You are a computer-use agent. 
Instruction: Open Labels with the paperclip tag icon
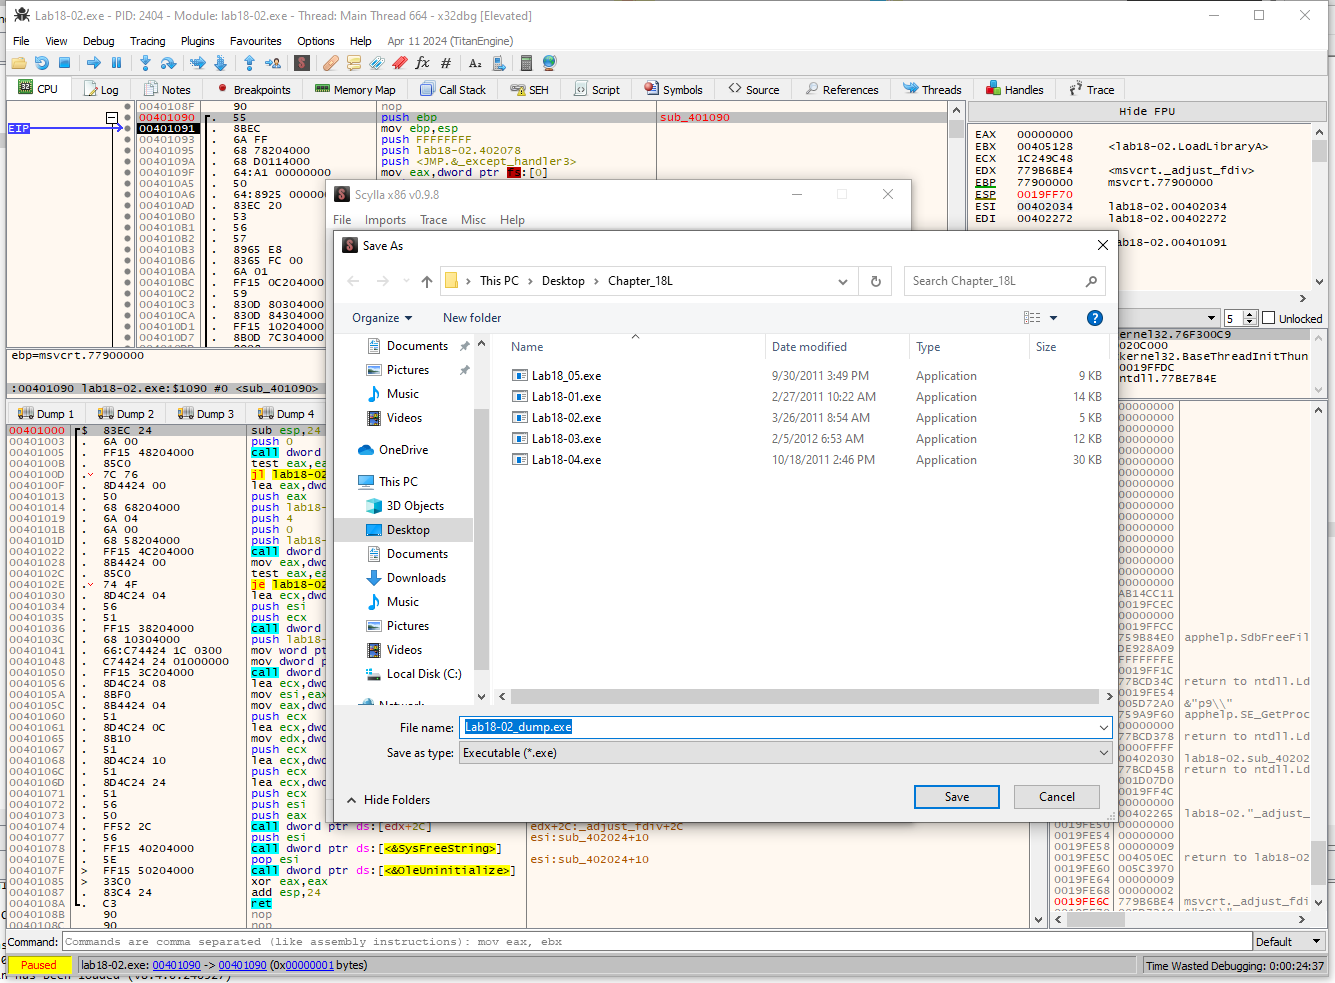click(377, 63)
